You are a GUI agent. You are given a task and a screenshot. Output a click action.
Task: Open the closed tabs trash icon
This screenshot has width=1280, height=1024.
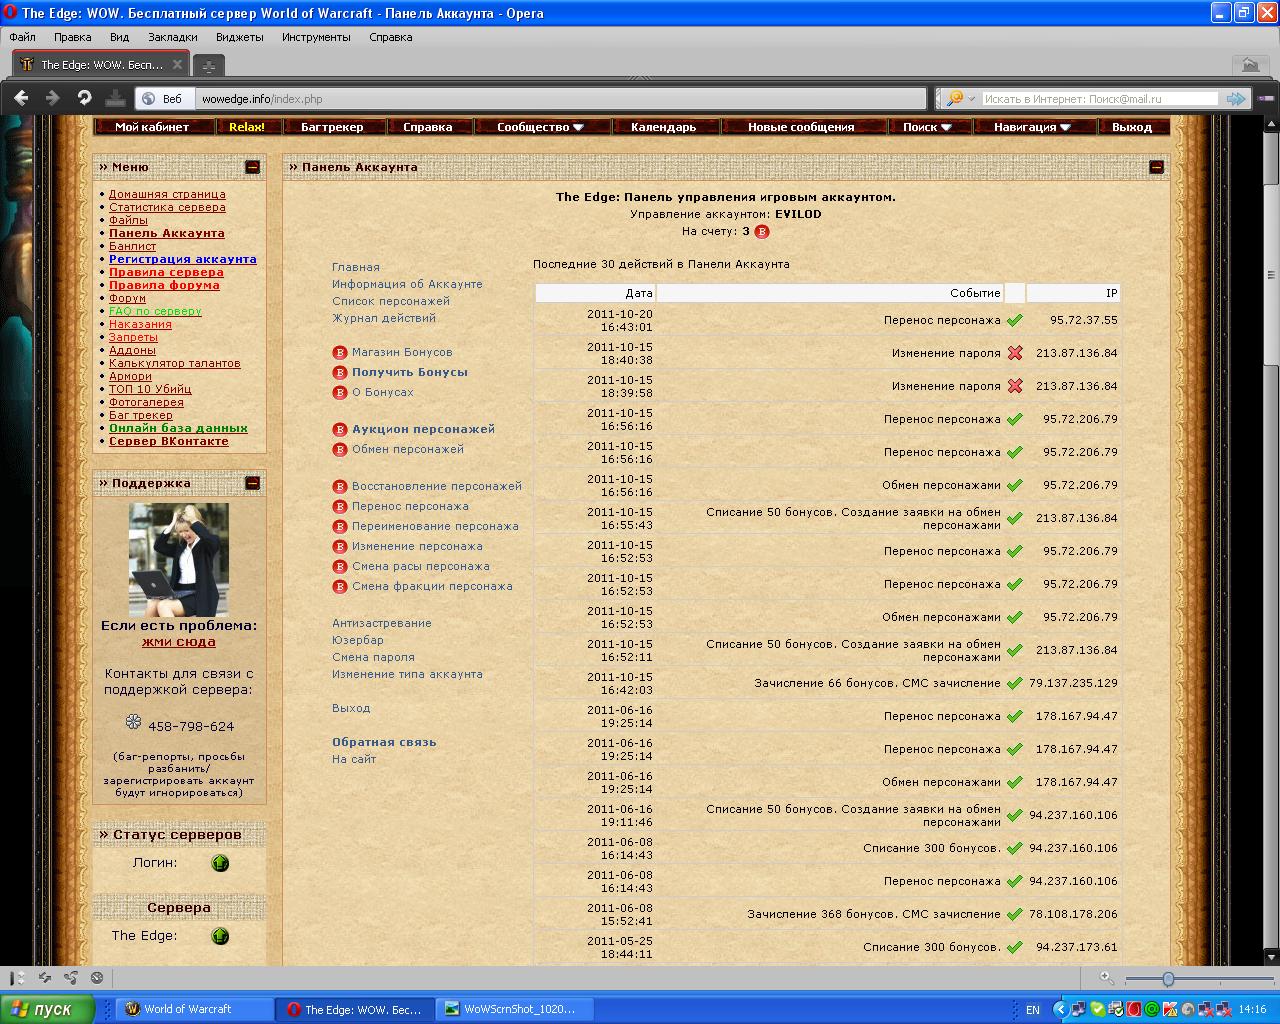(x=1250, y=65)
